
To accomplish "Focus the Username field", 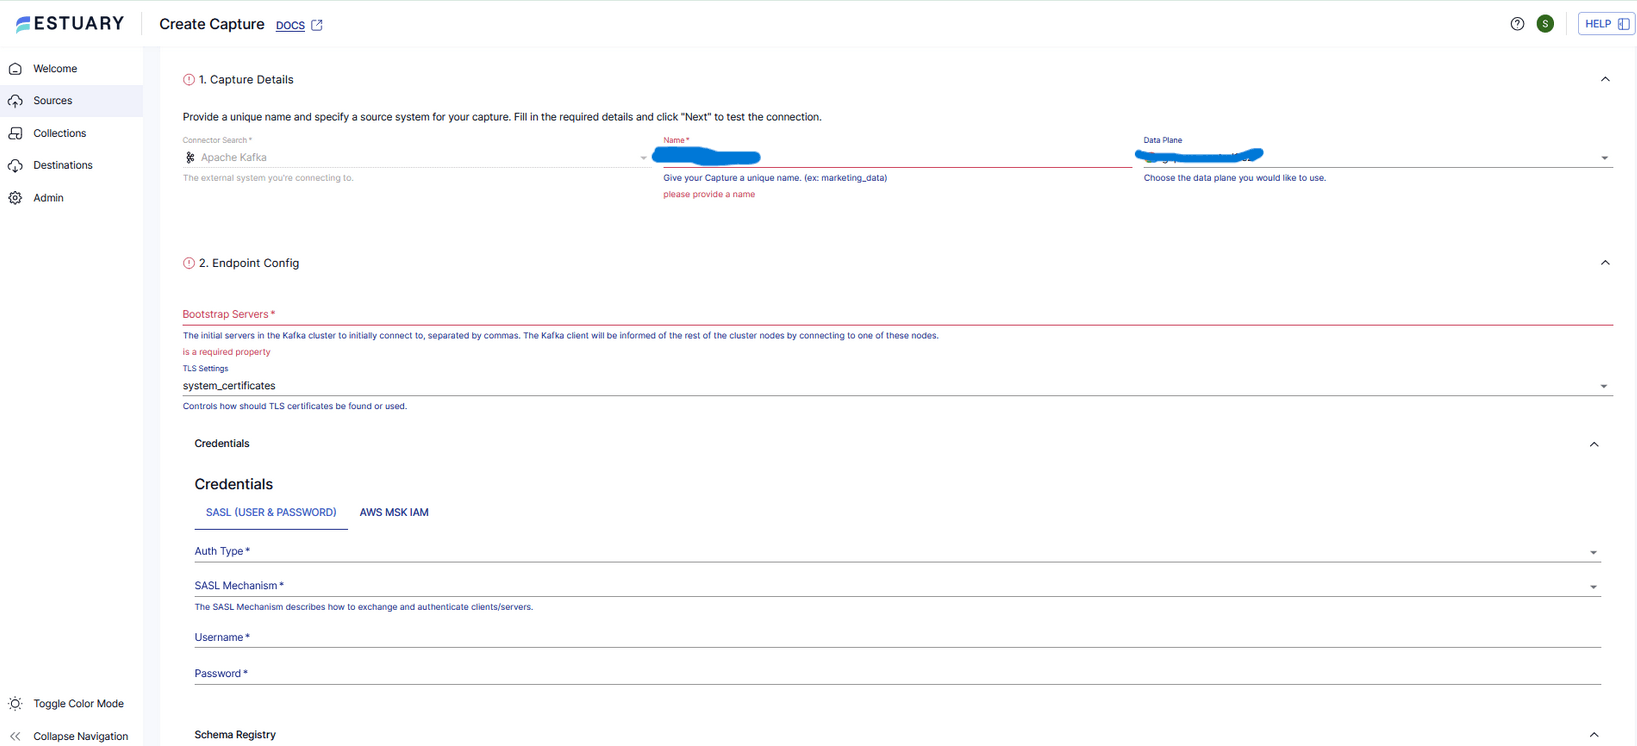I will pos(897,638).
